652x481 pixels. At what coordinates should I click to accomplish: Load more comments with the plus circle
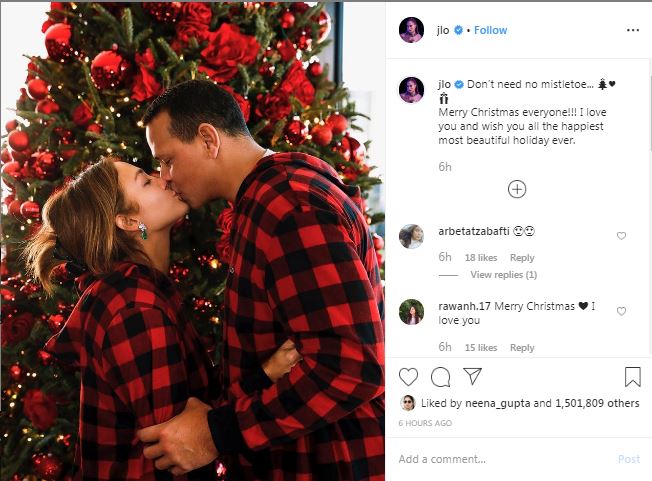point(517,189)
